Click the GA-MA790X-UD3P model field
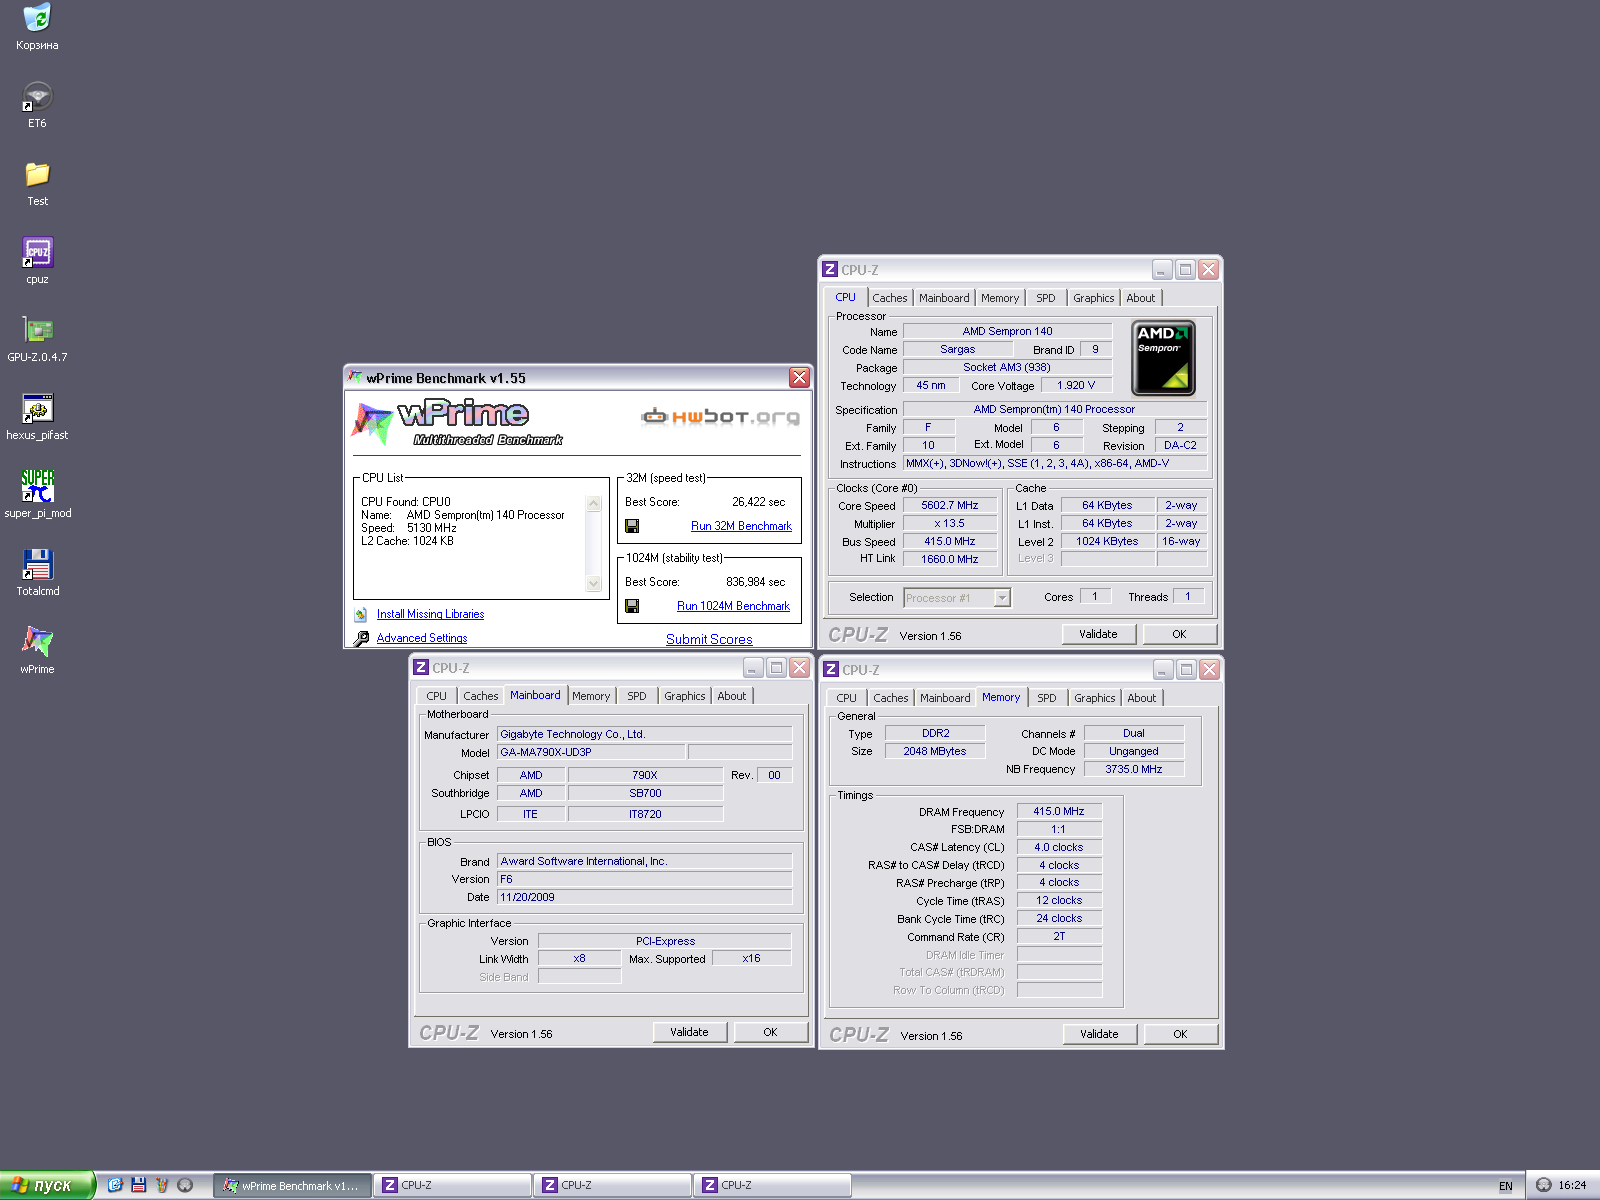Viewport: 1600px width, 1200px height. click(591, 752)
